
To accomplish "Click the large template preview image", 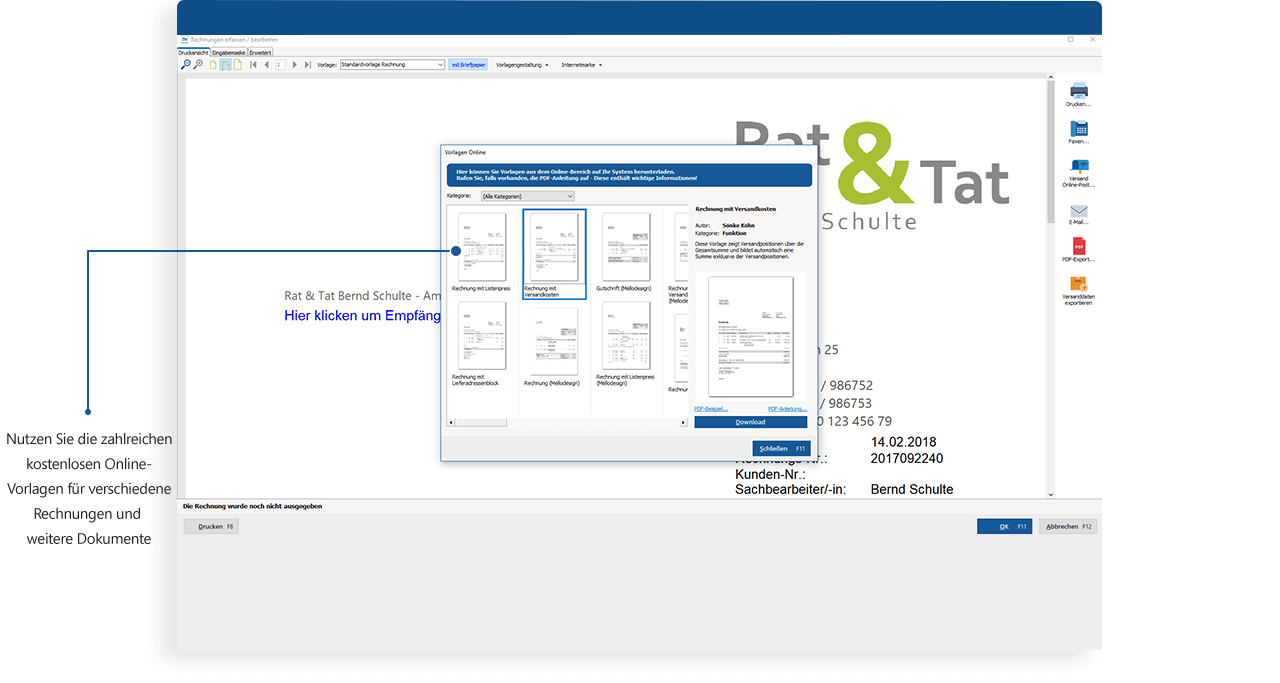I will (750, 337).
